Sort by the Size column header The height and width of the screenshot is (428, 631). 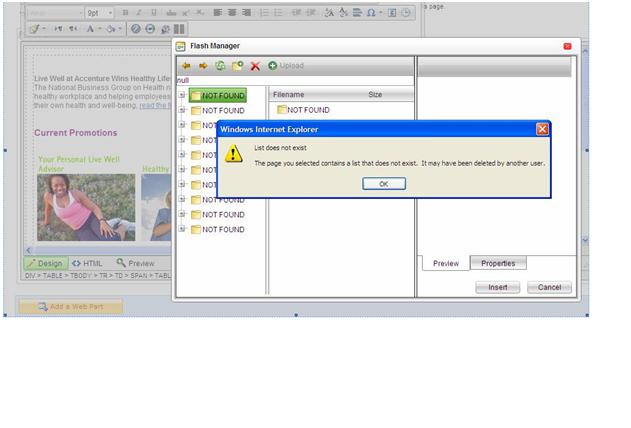(375, 95)
